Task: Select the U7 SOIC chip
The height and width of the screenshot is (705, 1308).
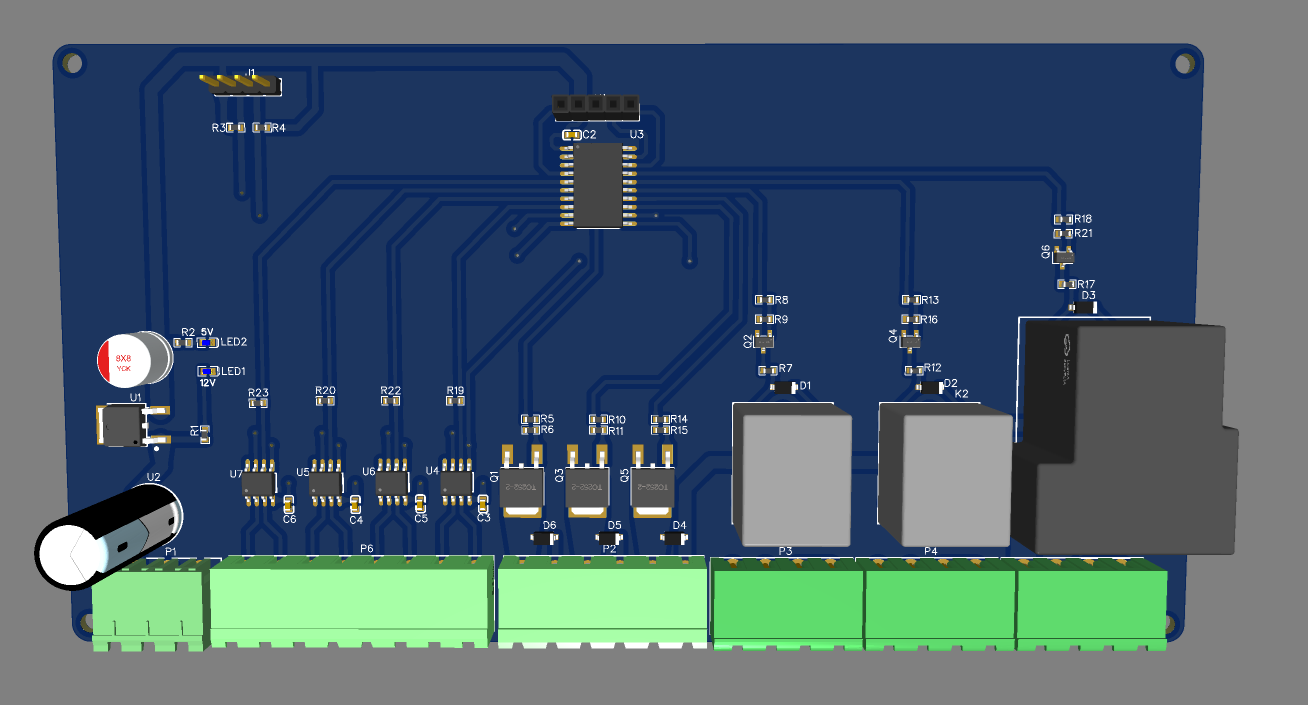Action: [260, 483]
